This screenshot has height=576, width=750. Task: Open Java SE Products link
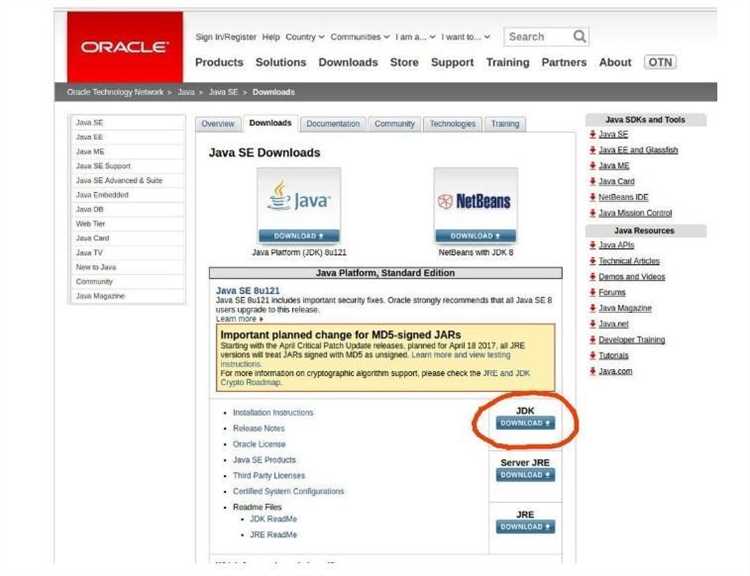[x=265, y=460]
